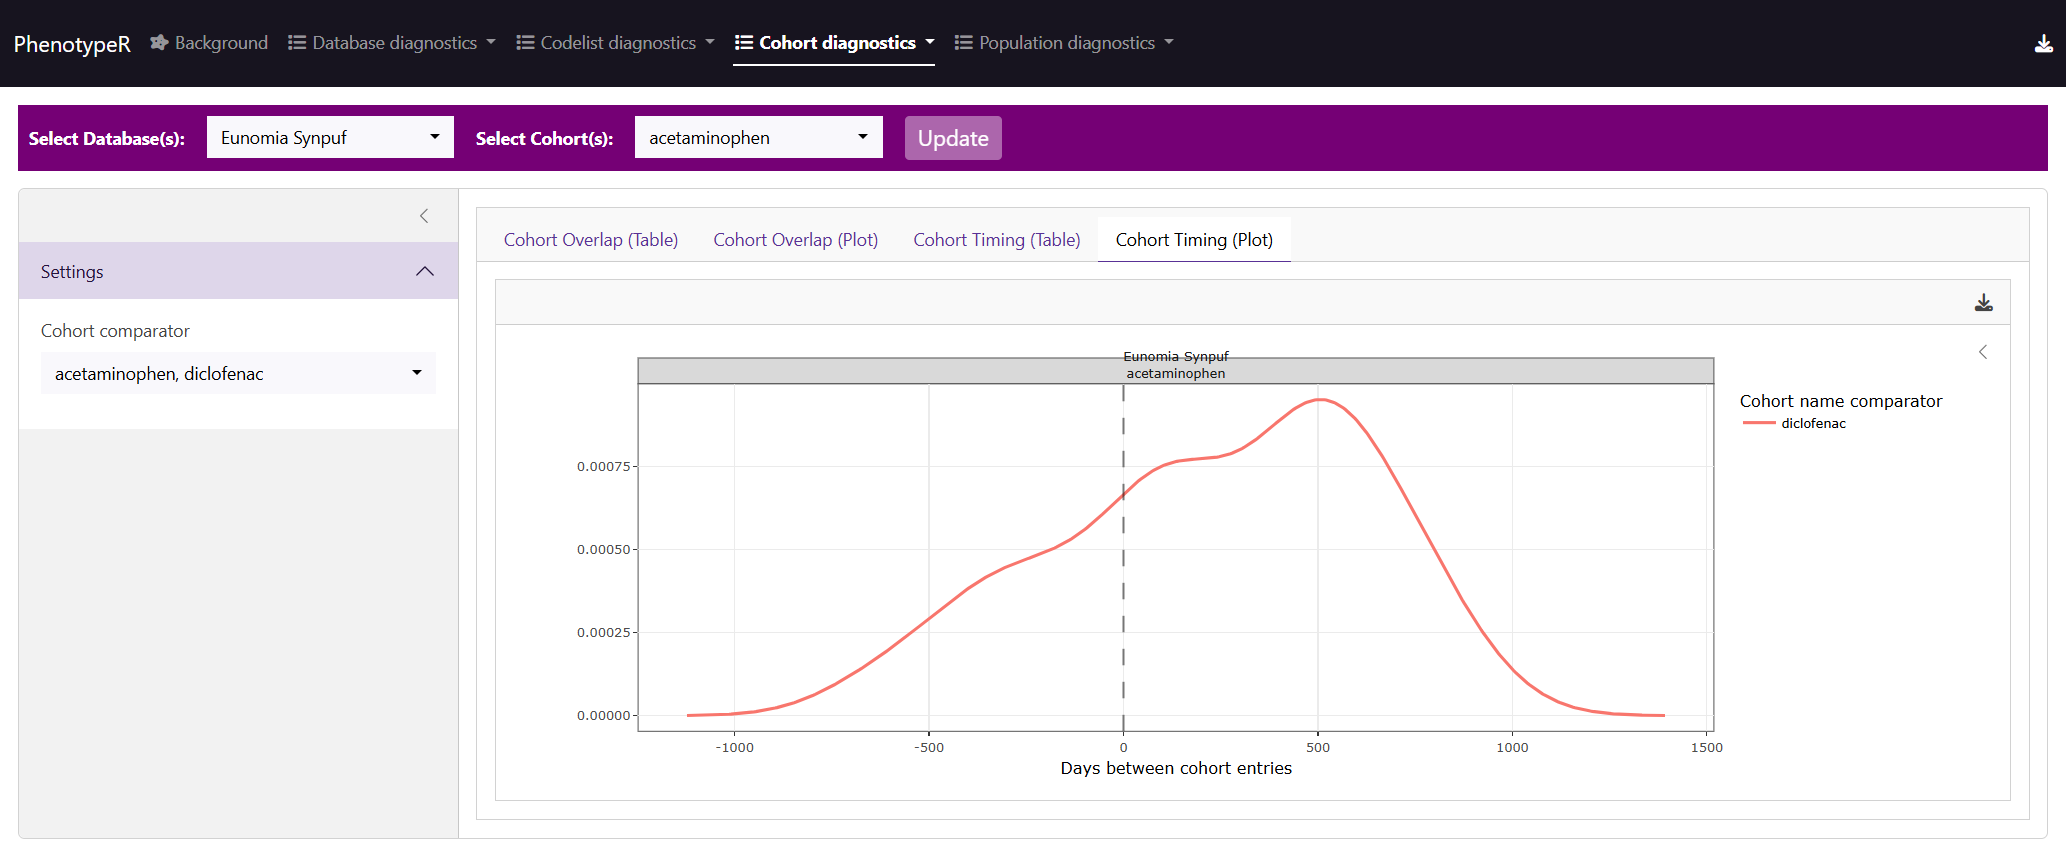
Task: Click the Codelist diagnostics list icon
Action: [525, 43]
